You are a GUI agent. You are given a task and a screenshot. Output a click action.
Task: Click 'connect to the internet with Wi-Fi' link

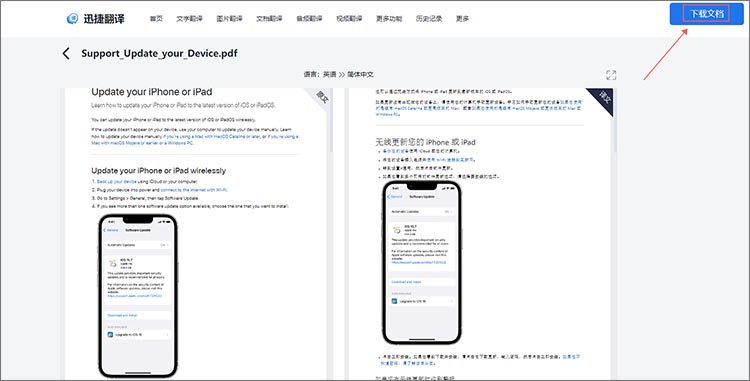coord(194,190)
